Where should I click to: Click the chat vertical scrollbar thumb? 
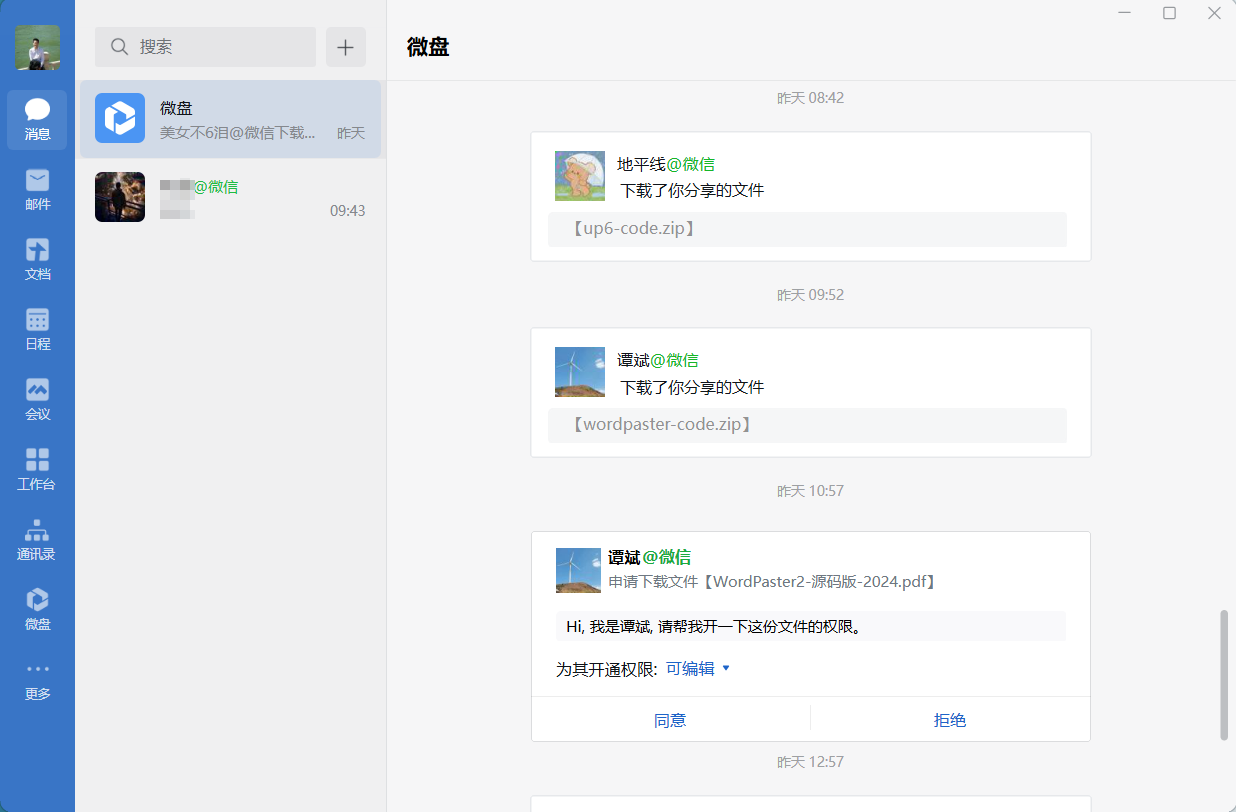click(x=1224, y=675)
